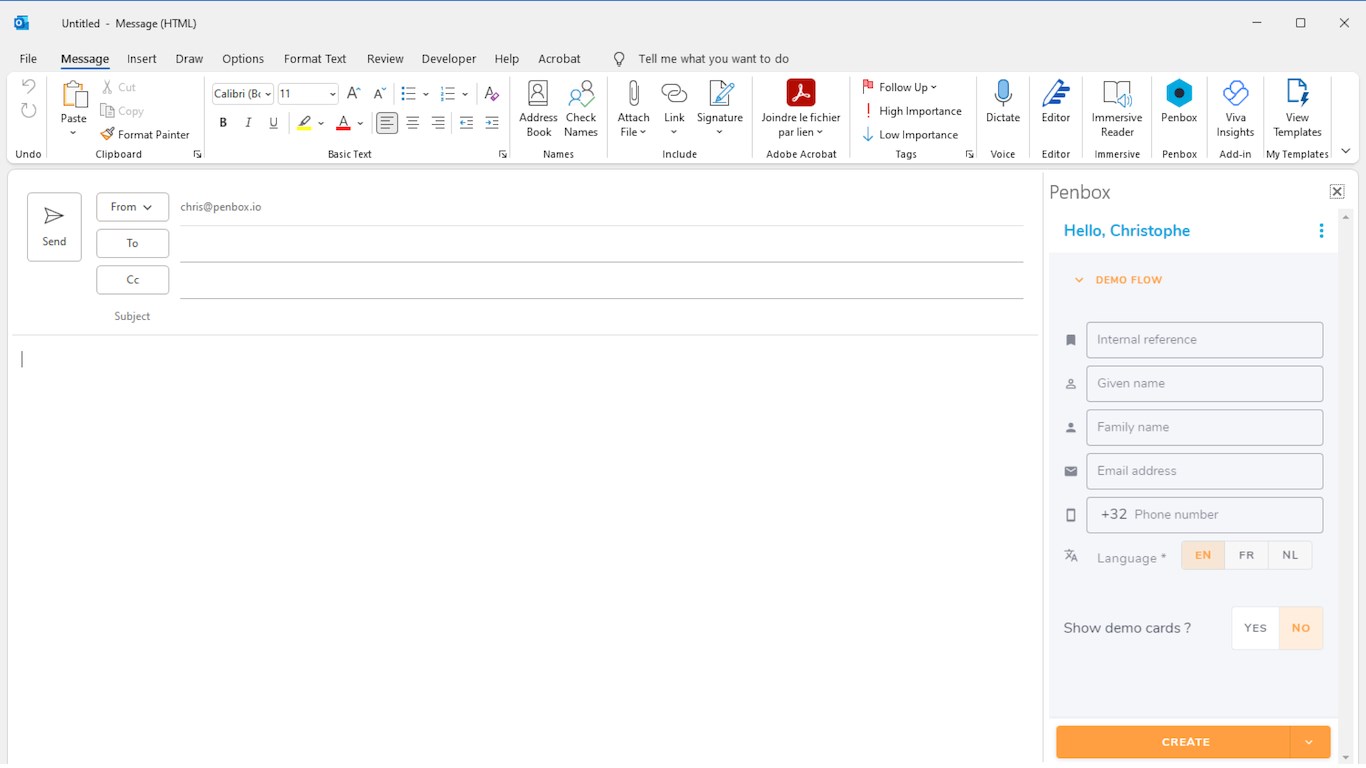Click the Redo arrow icon
Image resolution: width=1366 pixels, height=768 pixels.
click(x=28, y=111)
